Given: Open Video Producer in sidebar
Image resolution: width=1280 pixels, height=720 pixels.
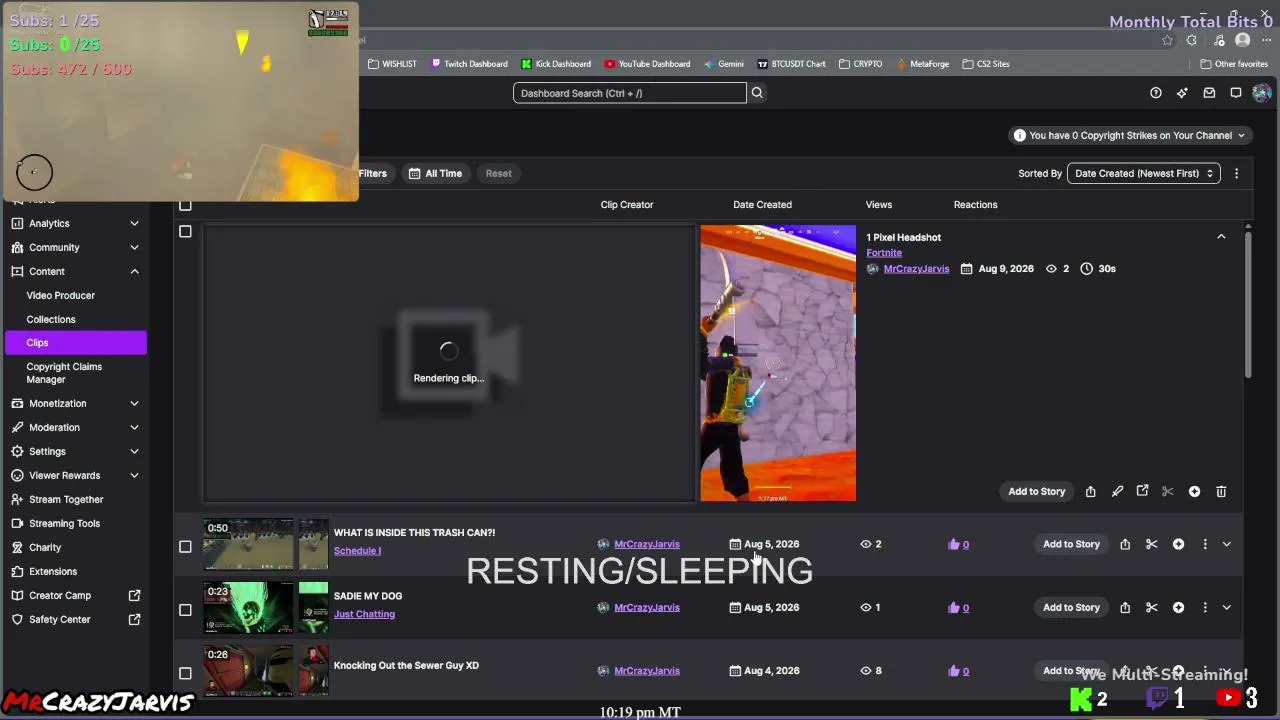Looking at the screenshot, I should [61, 295].
